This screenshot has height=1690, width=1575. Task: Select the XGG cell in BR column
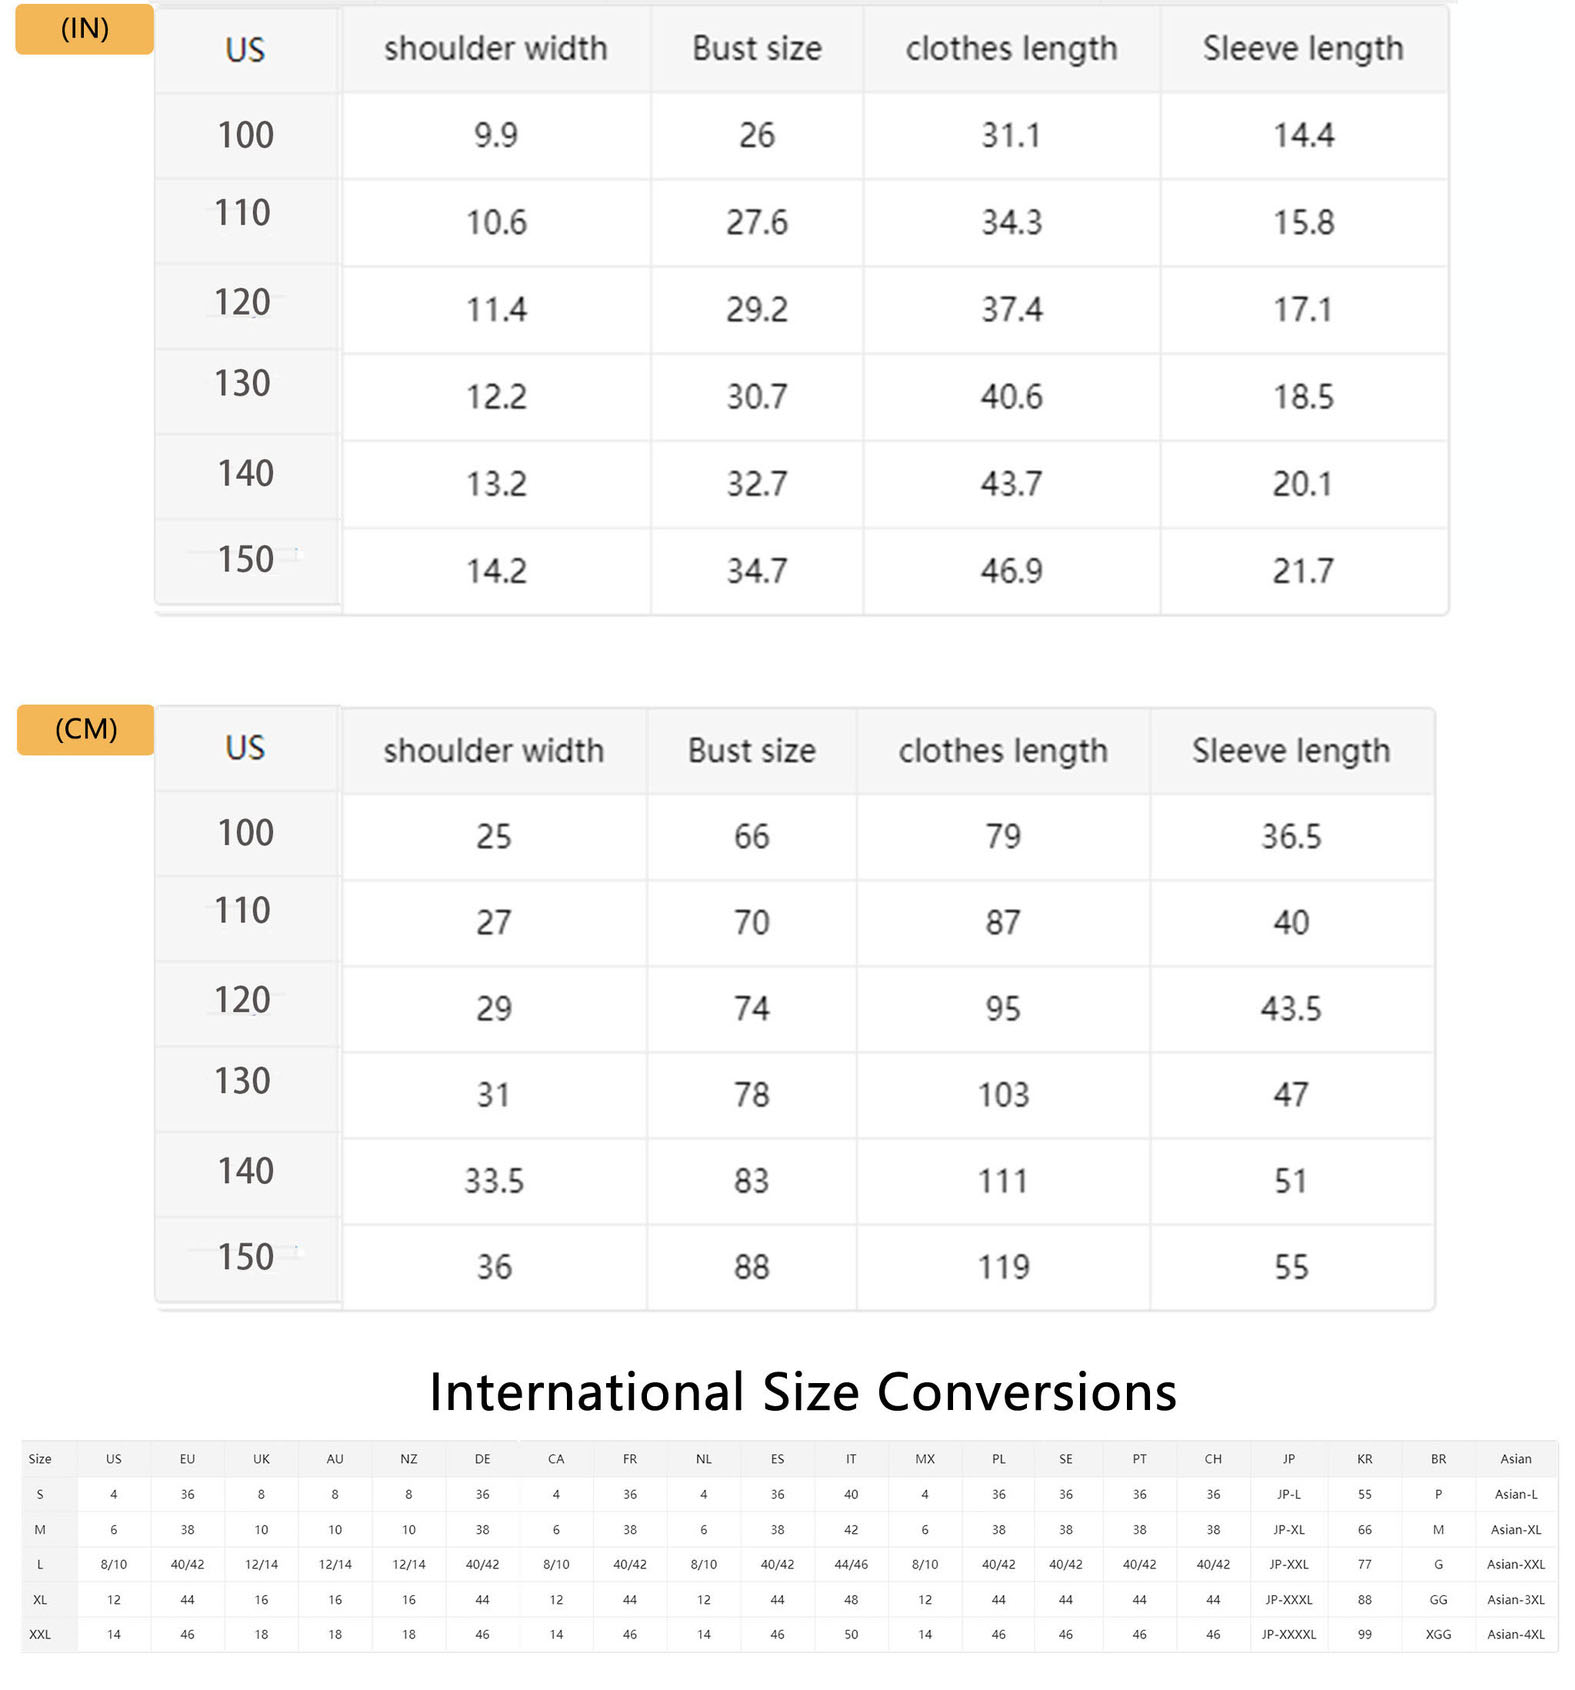click(x=1438, y=1634)
